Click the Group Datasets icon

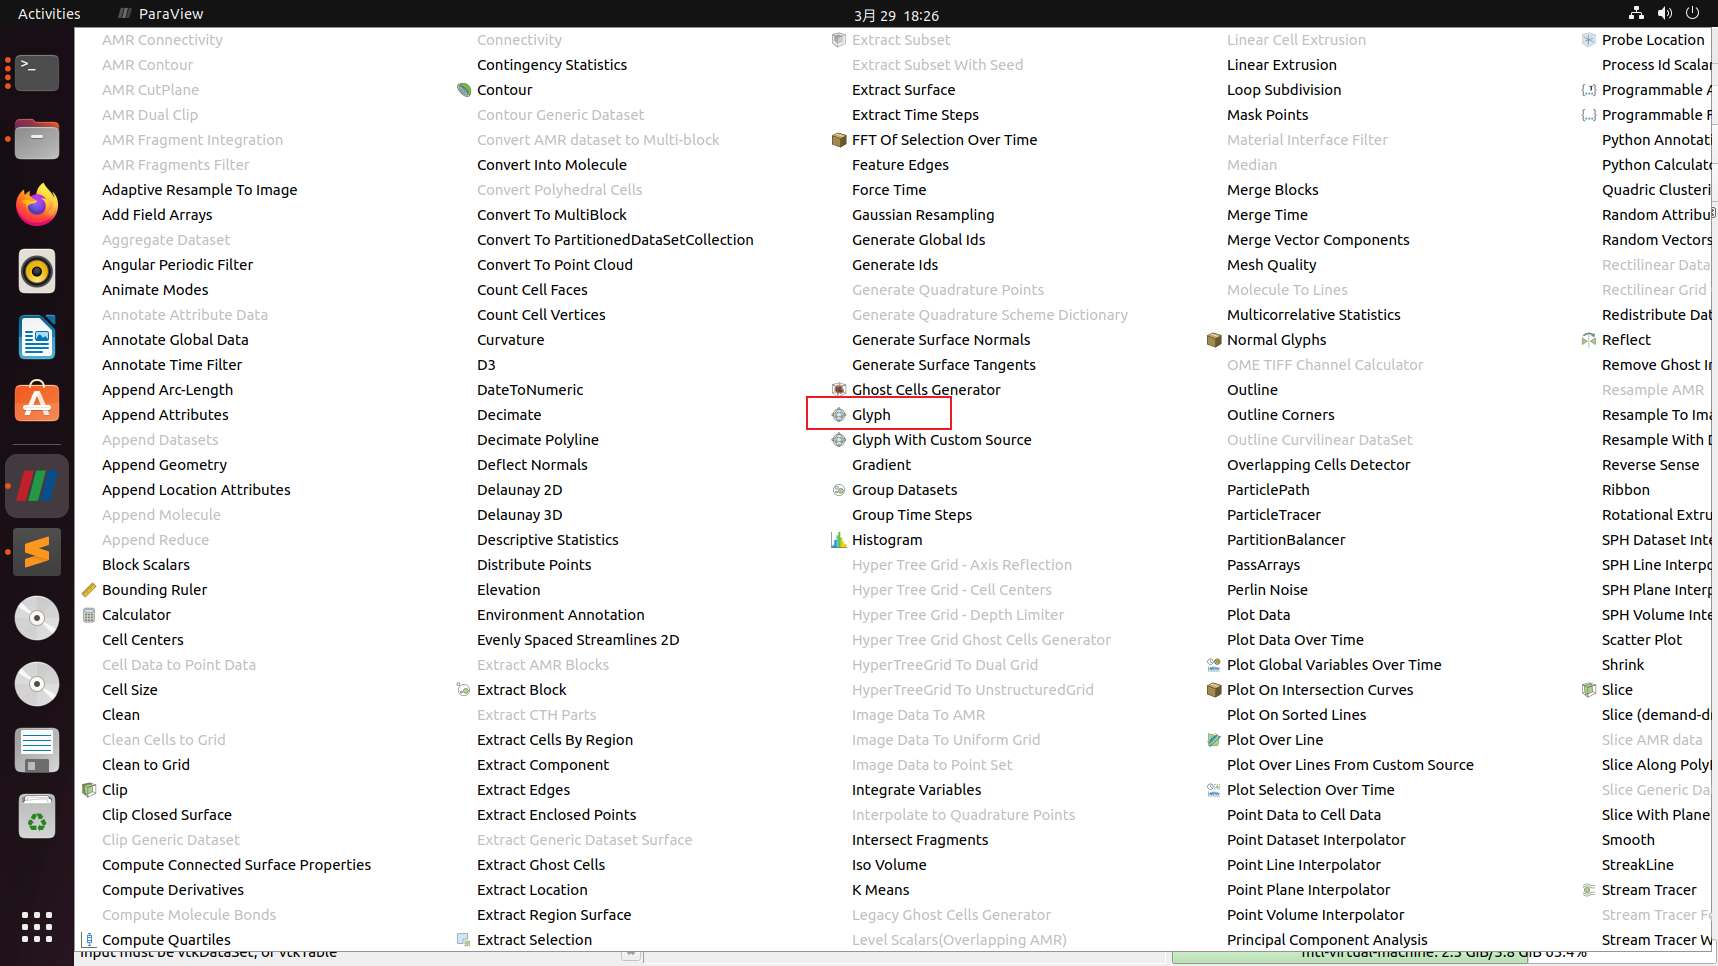coord(839,490)
